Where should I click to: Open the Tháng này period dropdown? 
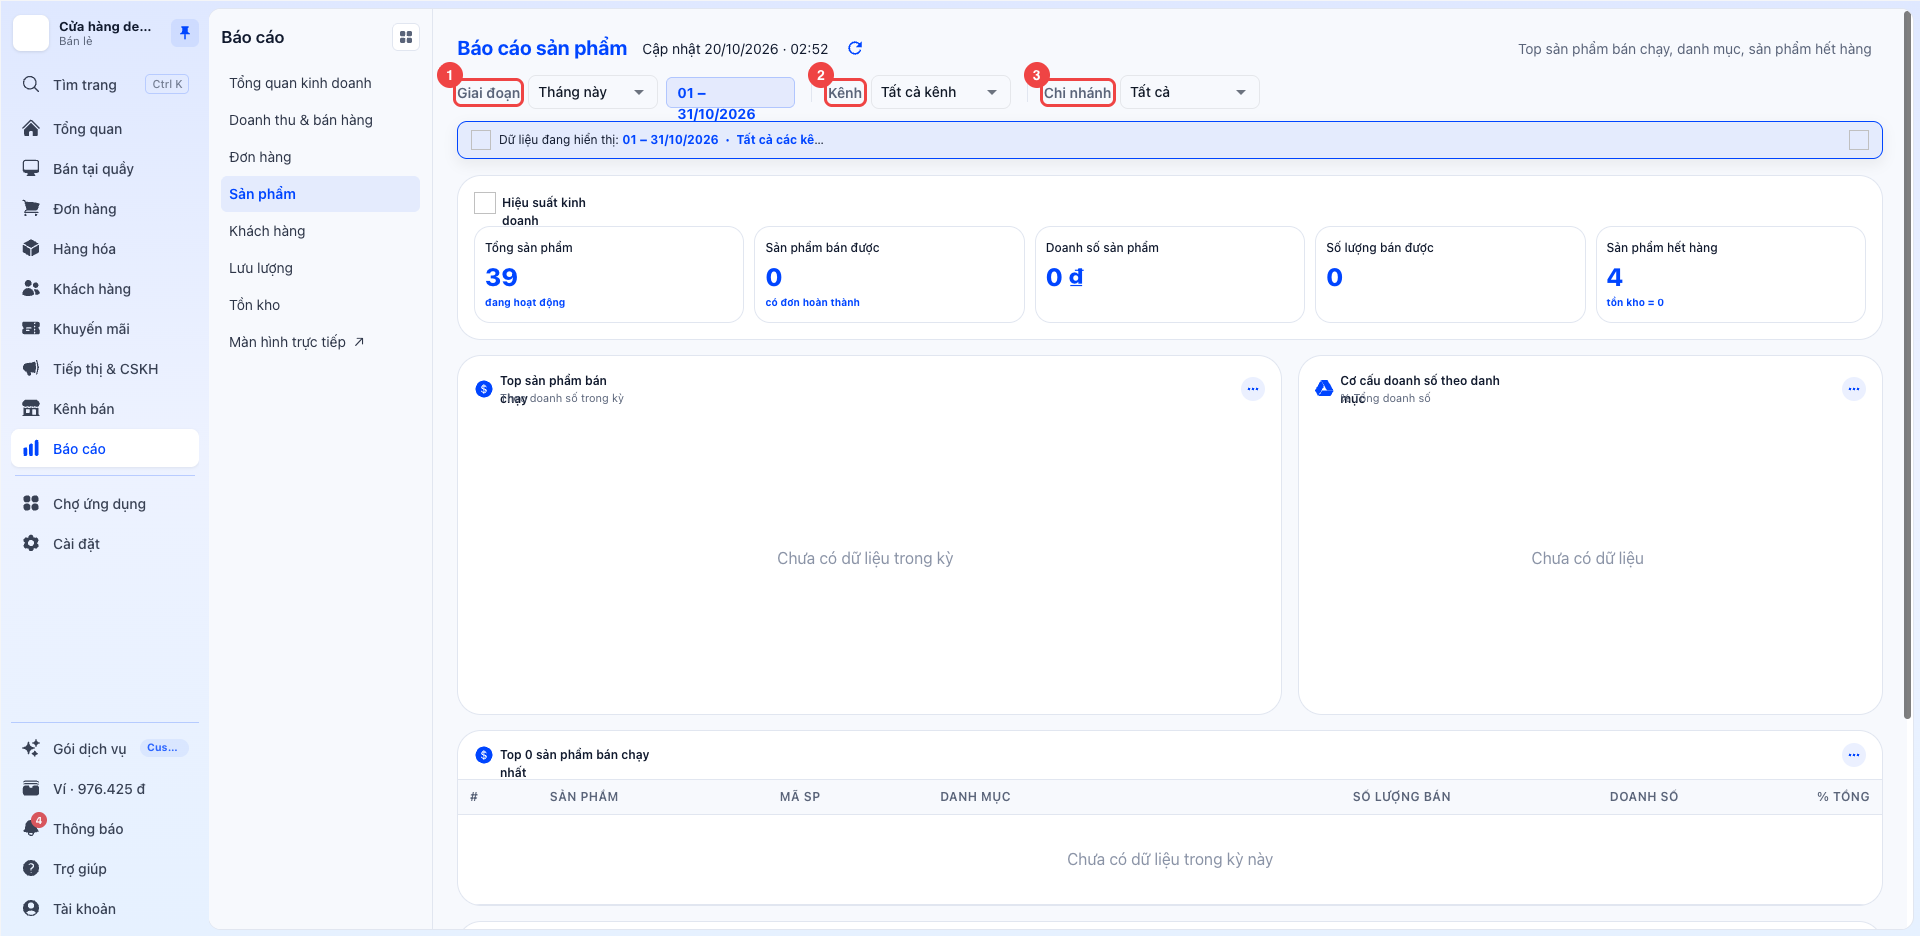(592, 92)
